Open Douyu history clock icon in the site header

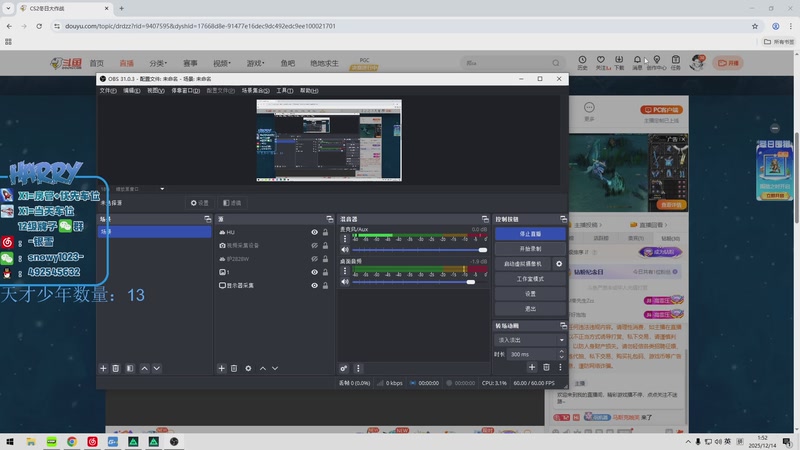pyautogui.click(x=582, y=62)
